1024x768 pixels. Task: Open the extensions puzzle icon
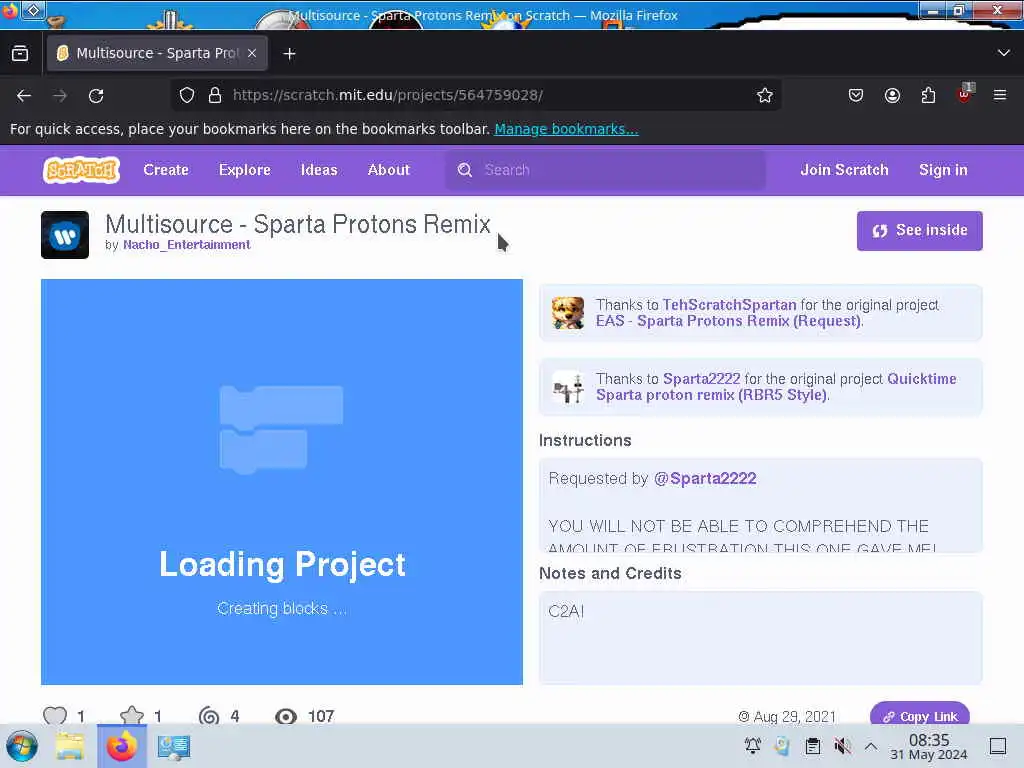pos(928,95)
